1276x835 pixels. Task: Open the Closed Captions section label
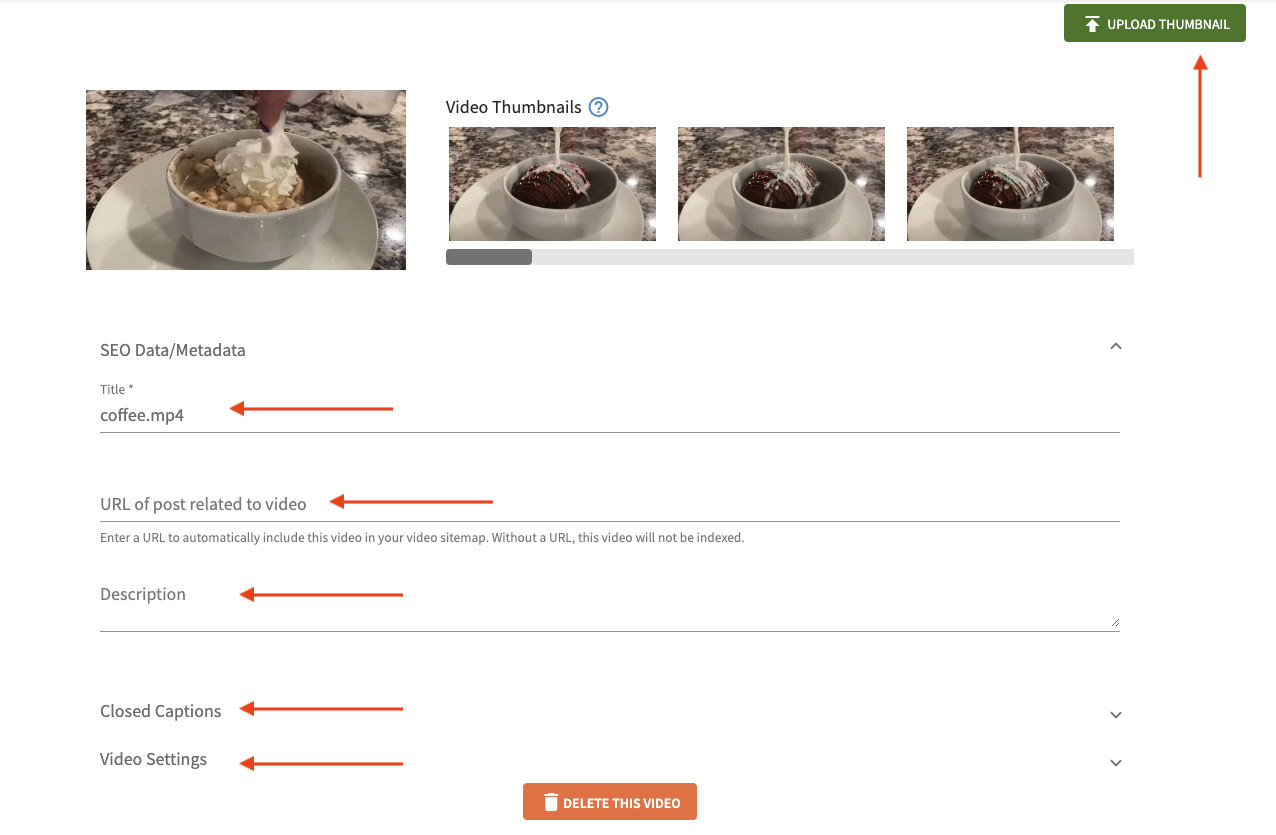[161, 711]
